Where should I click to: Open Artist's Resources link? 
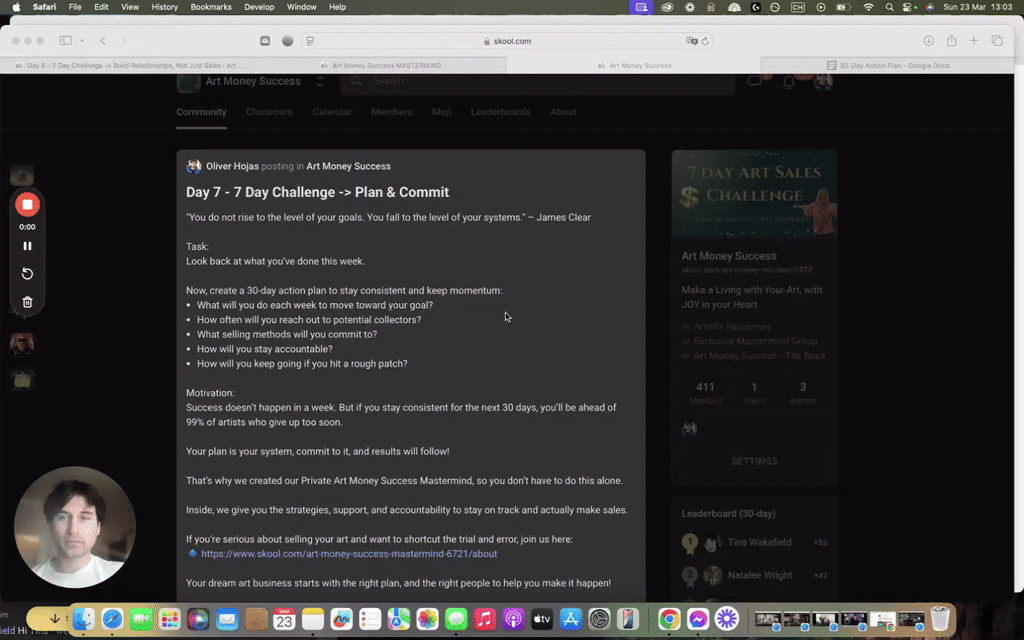pos(732,327)
